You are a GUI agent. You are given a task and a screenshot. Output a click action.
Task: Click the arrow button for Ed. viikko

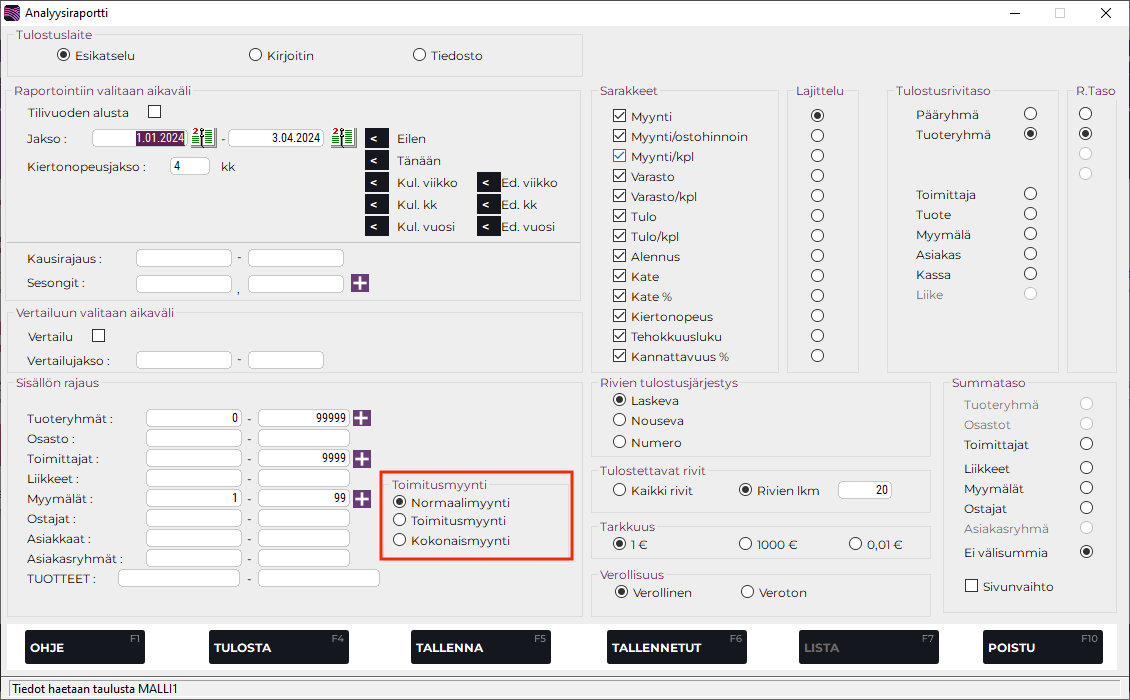click(x=488, y=182)
